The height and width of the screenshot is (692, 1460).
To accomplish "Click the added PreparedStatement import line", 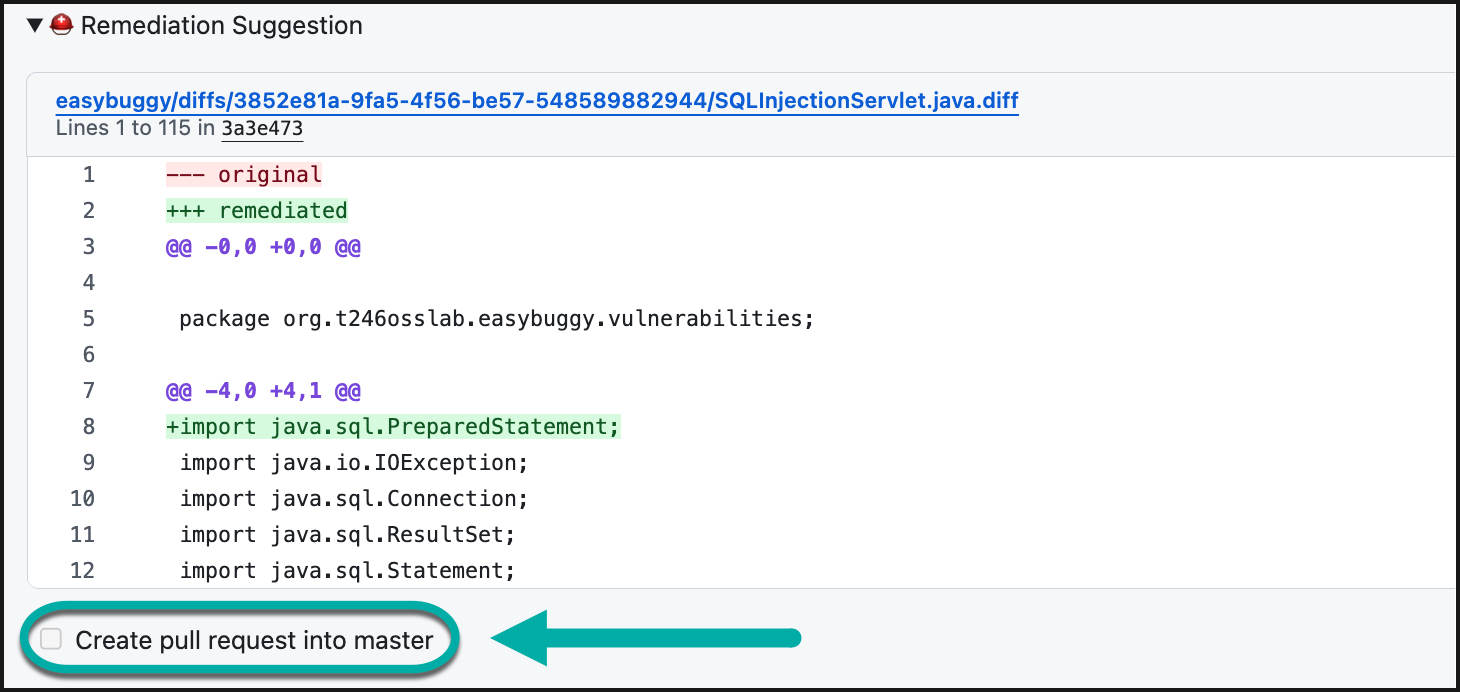I will 393,427.
